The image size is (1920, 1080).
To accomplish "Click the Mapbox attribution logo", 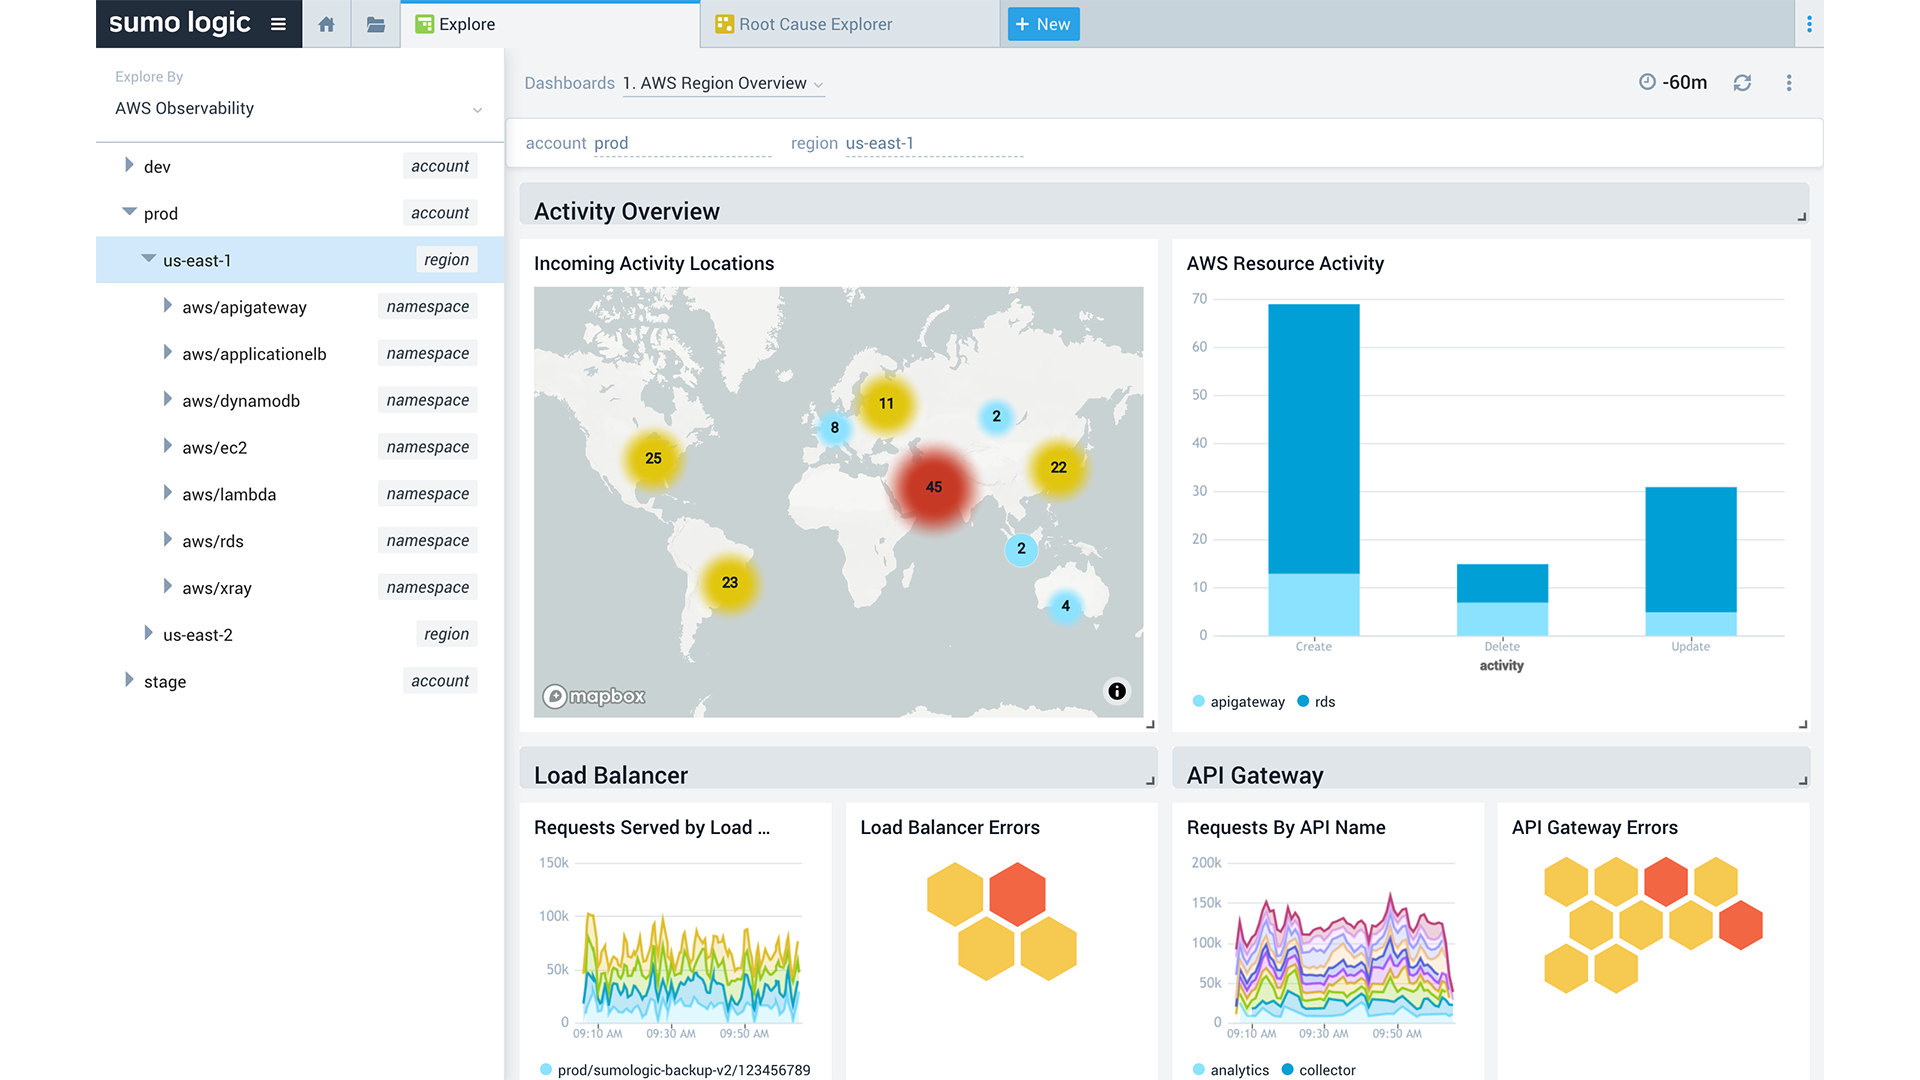I will [593, 696].
